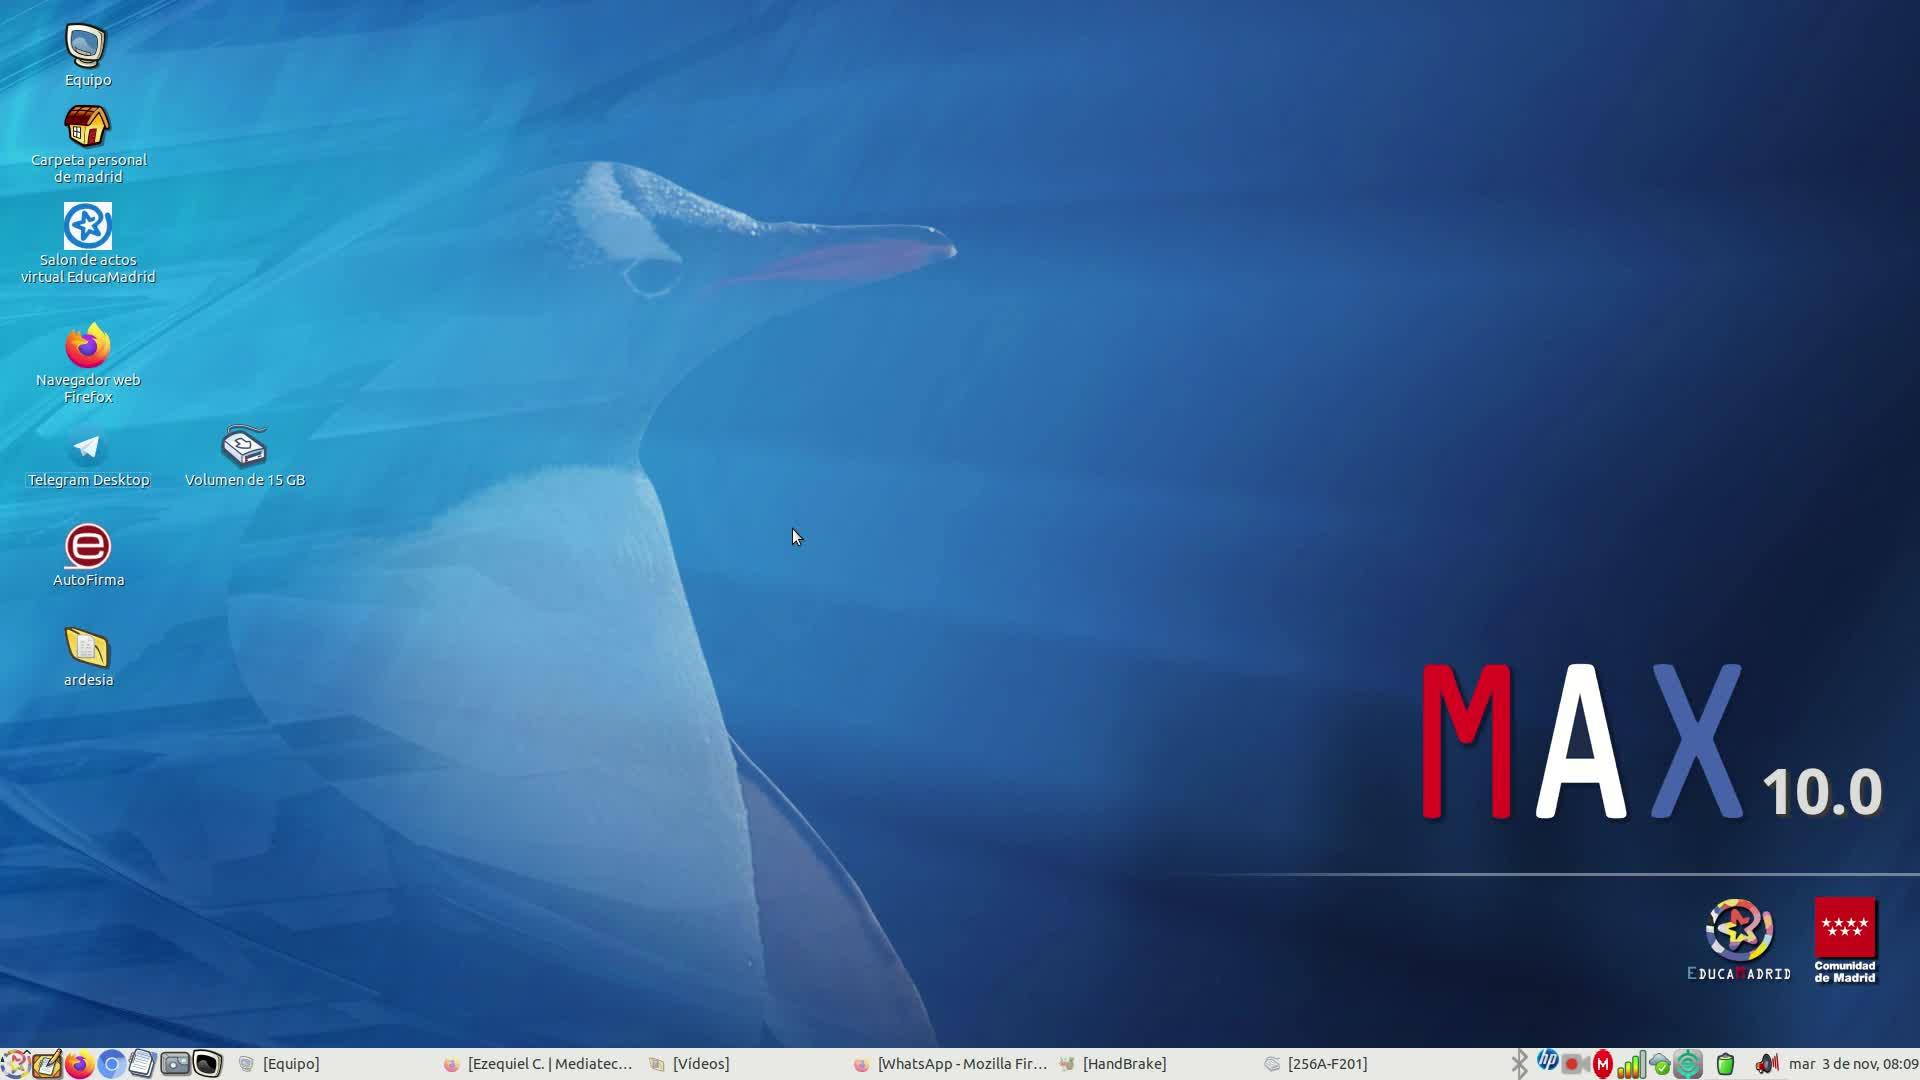Select the AutoFirma desktop icon
Screen dimensions: 1920x1080
click(88, 556)
